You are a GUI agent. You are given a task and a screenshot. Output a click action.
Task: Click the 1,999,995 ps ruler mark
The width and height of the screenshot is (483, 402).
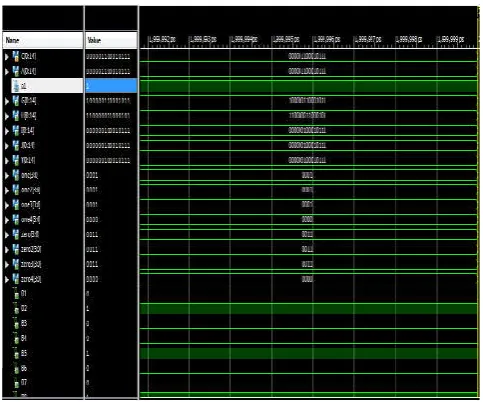[x=286, y=39]
